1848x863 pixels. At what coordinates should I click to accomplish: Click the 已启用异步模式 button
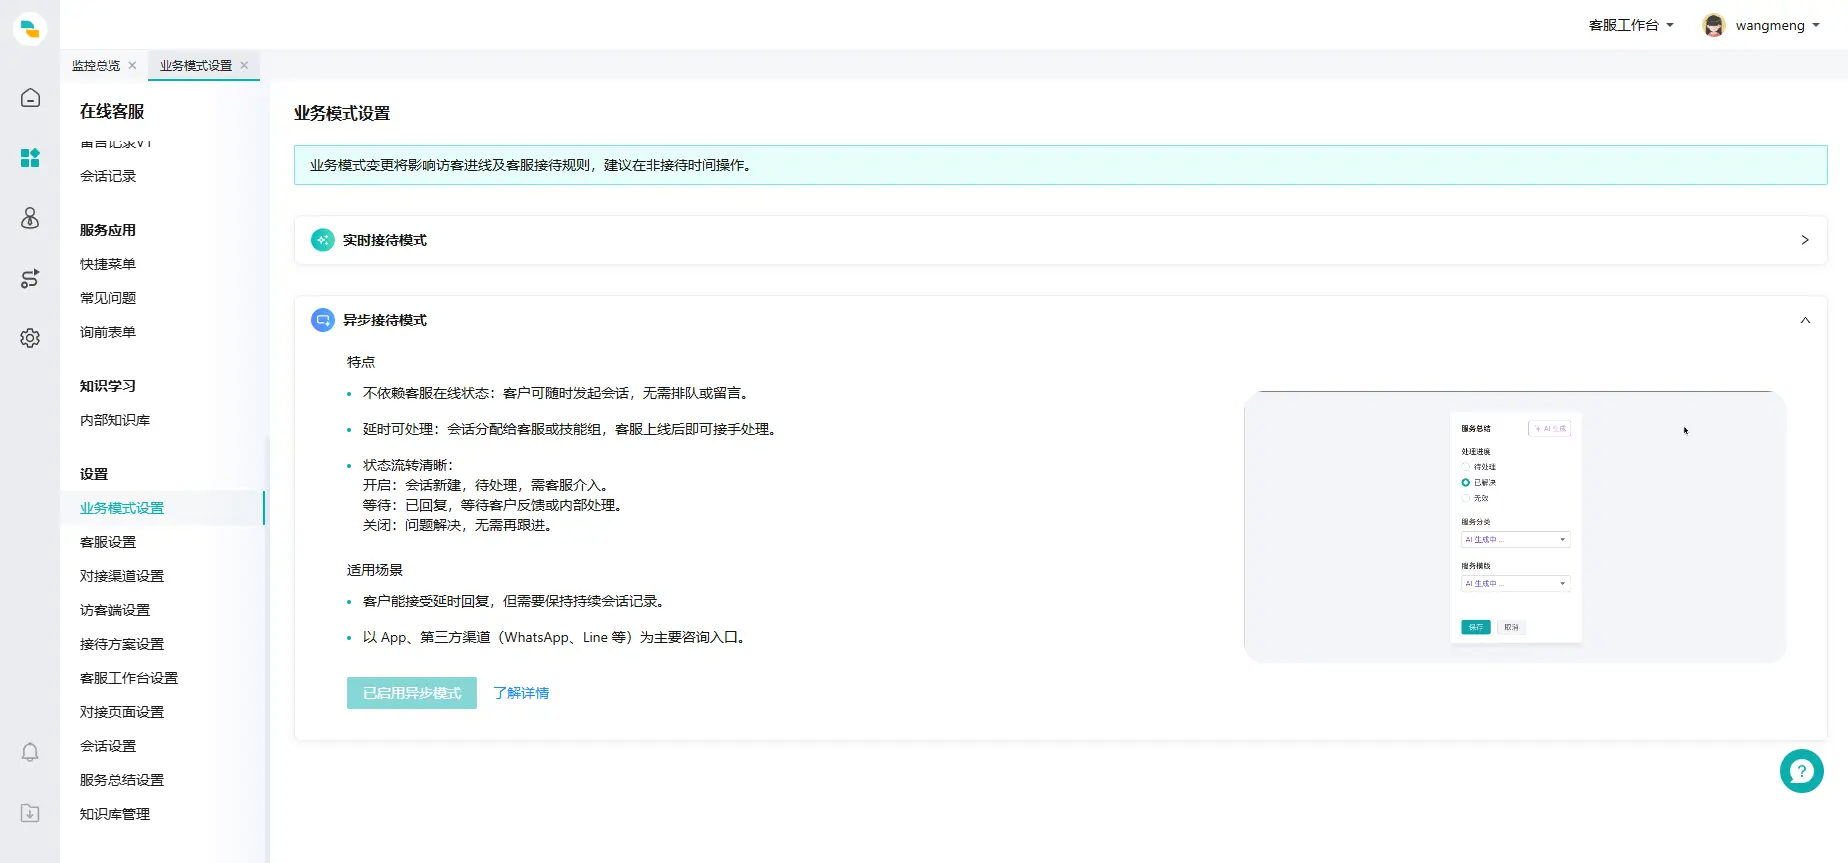[411, 693]
